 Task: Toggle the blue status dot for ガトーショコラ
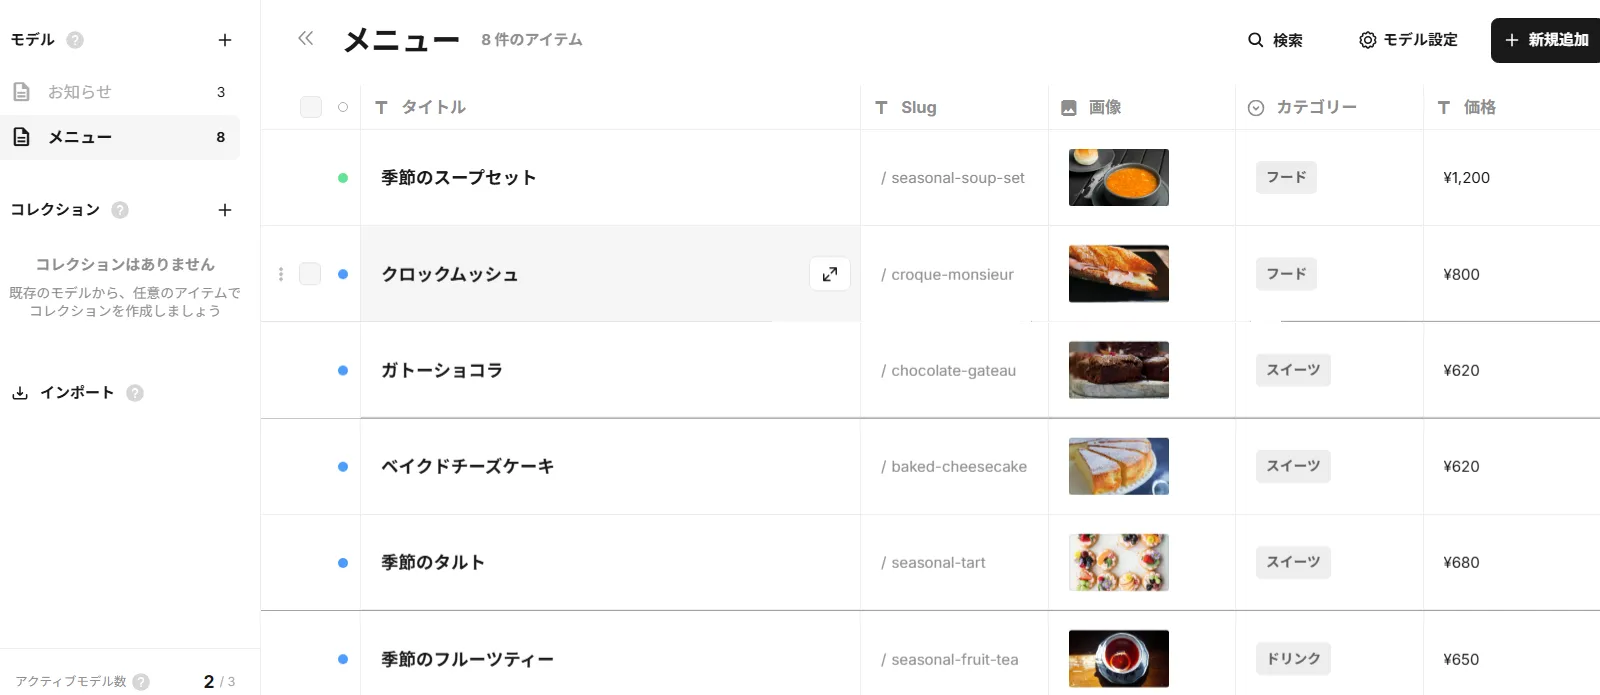coord(343,370)
